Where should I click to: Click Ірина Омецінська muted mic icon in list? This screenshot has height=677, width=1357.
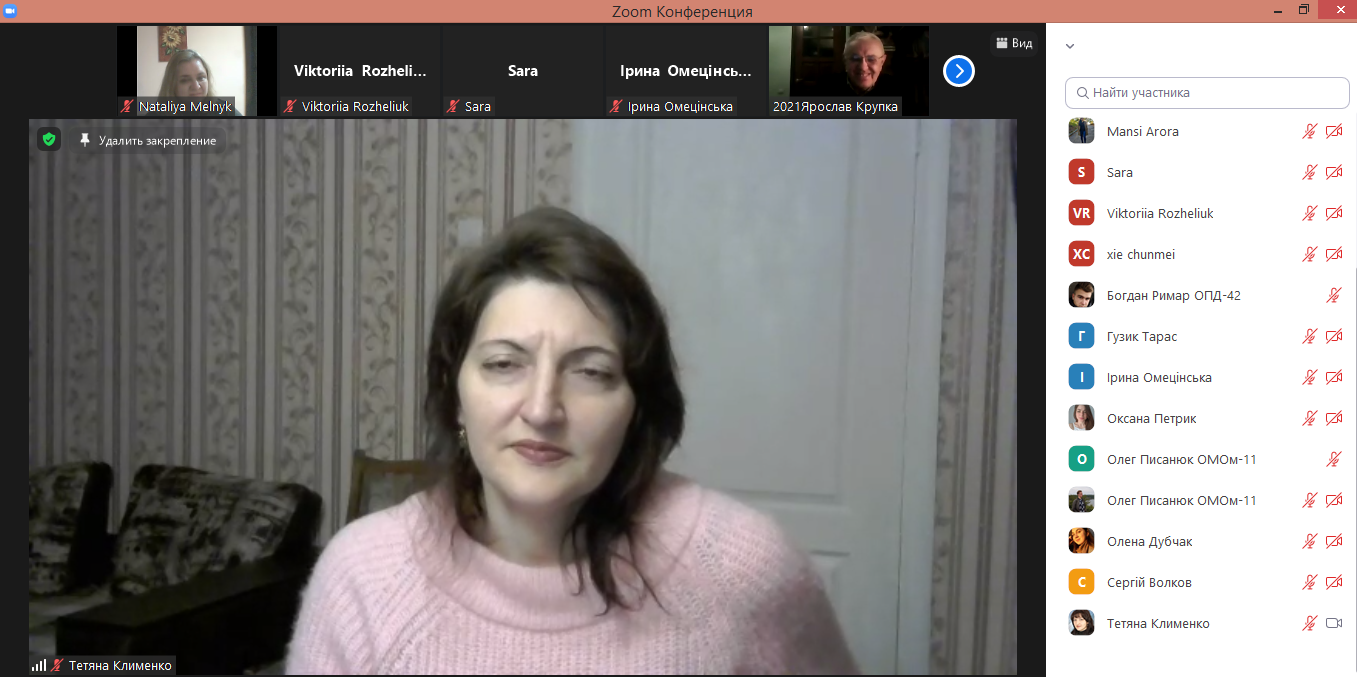point(1309,377)
